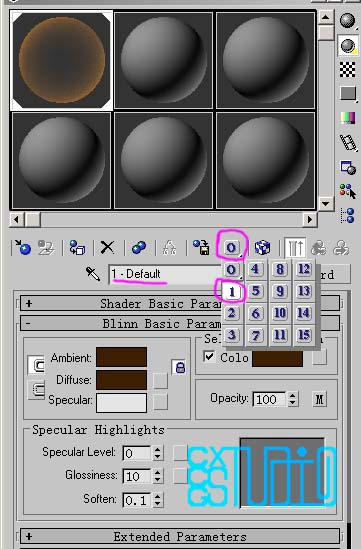Viewport: 361px width, 549px height.
Task: Open the Material Effects Channel flyout button
Action: coord(231,248)
